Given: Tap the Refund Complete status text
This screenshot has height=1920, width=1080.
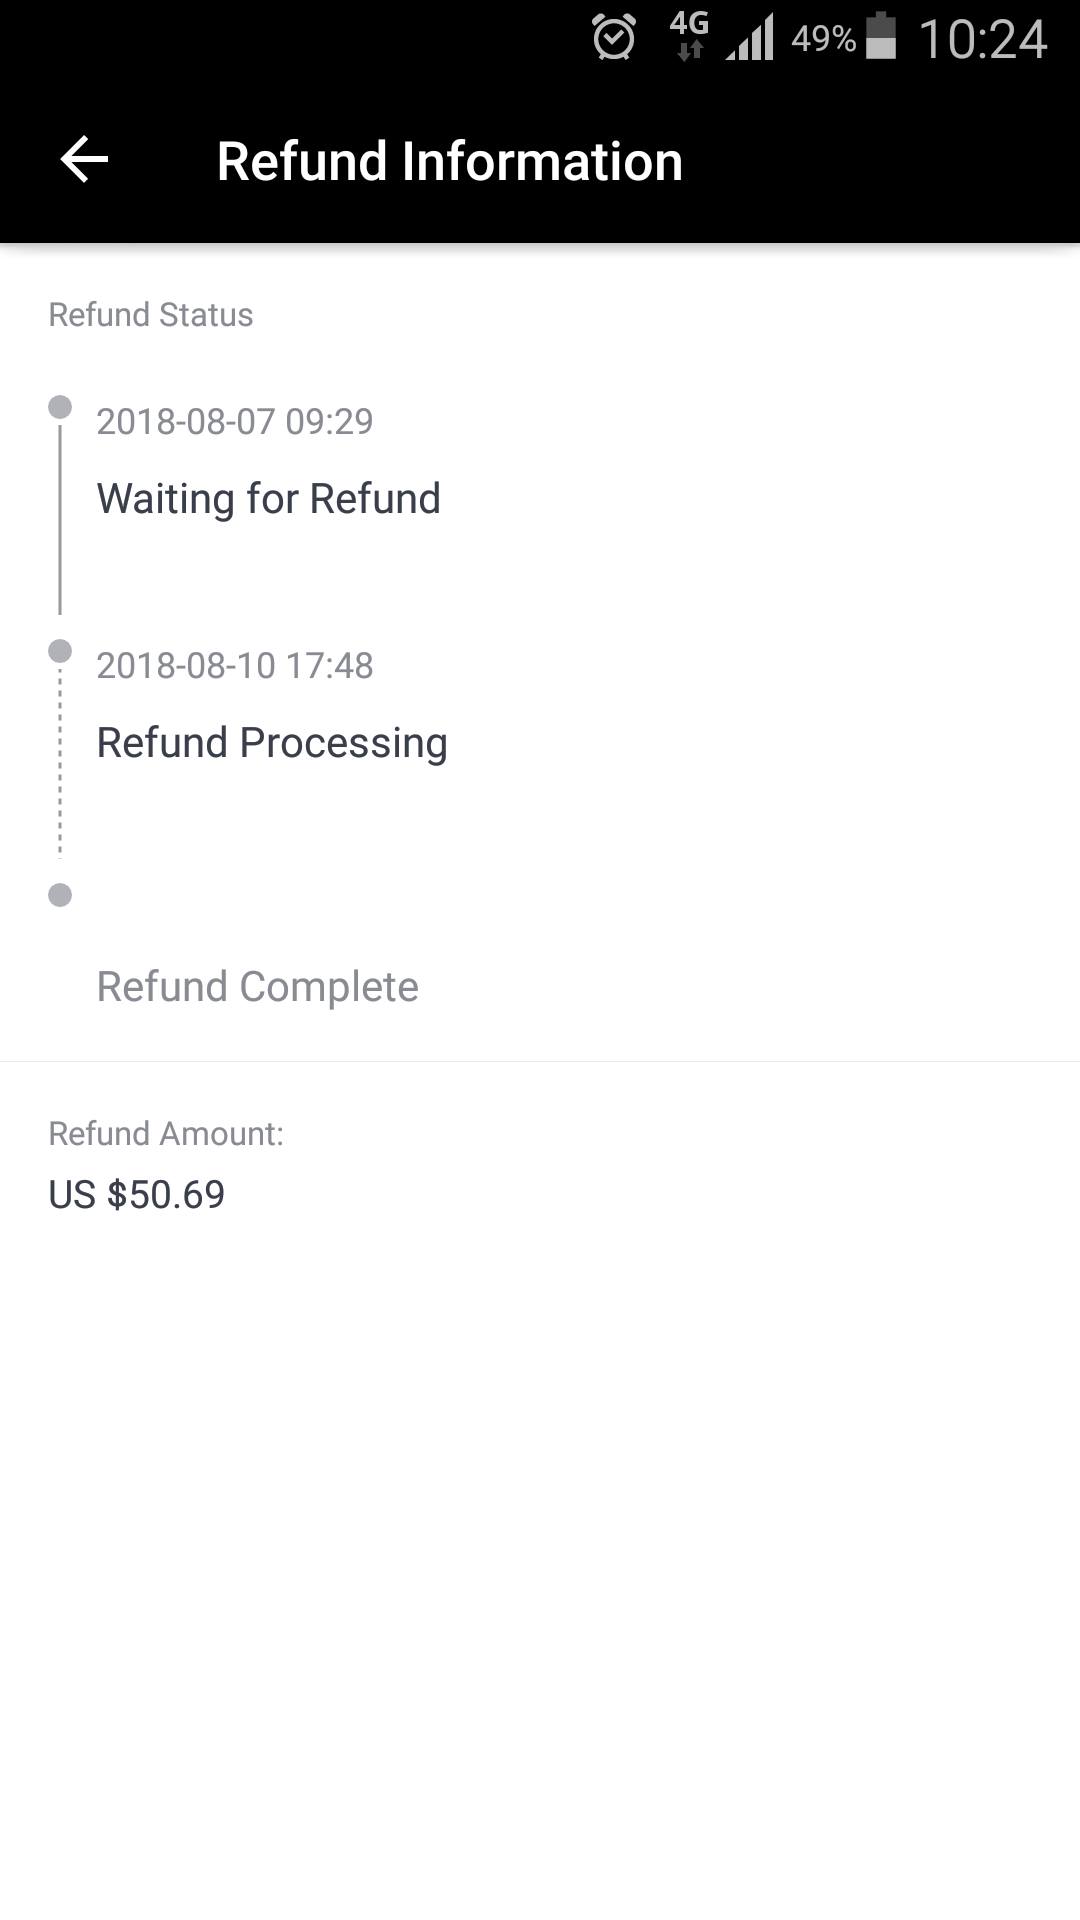Looking at the screenshot, I should click(257, 986).
